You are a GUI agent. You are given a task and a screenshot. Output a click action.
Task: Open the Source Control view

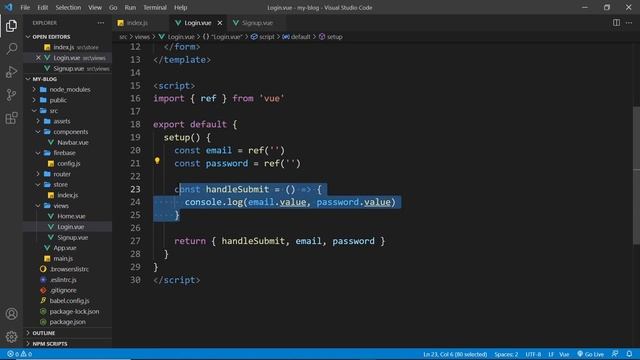click(x=11, y=95)
